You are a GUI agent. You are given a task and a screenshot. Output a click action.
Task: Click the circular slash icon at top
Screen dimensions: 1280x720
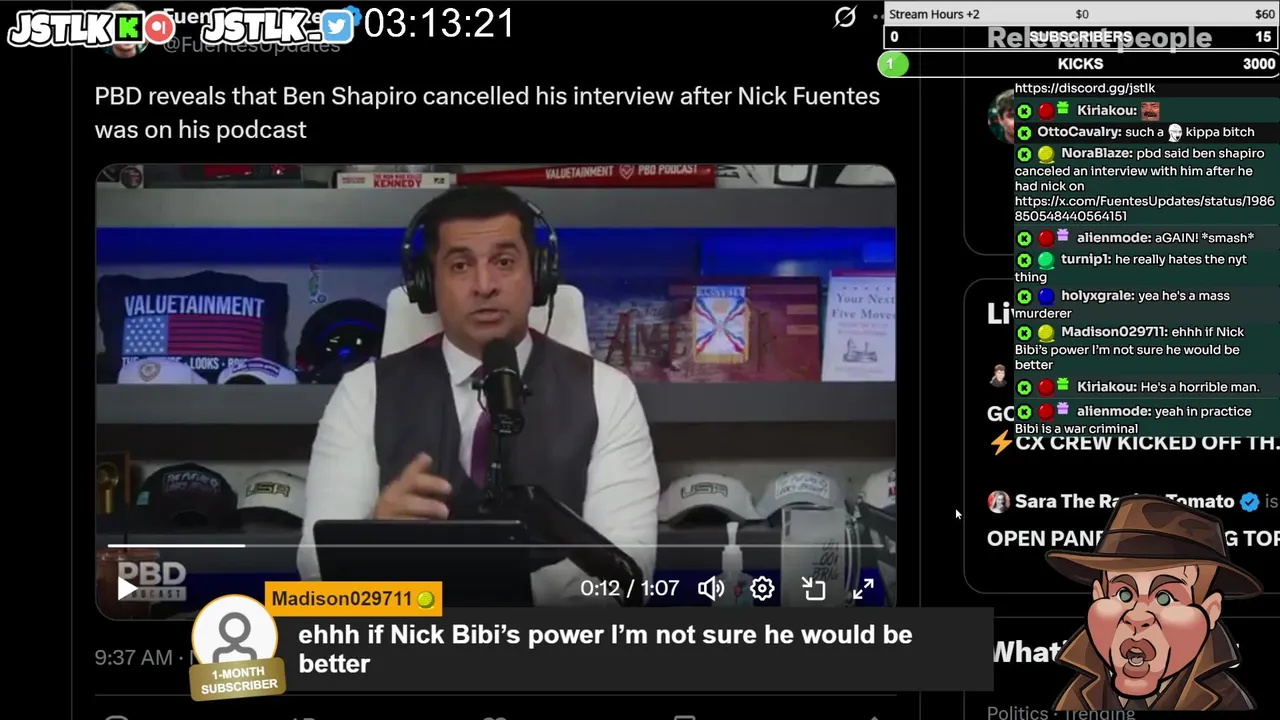845,17
